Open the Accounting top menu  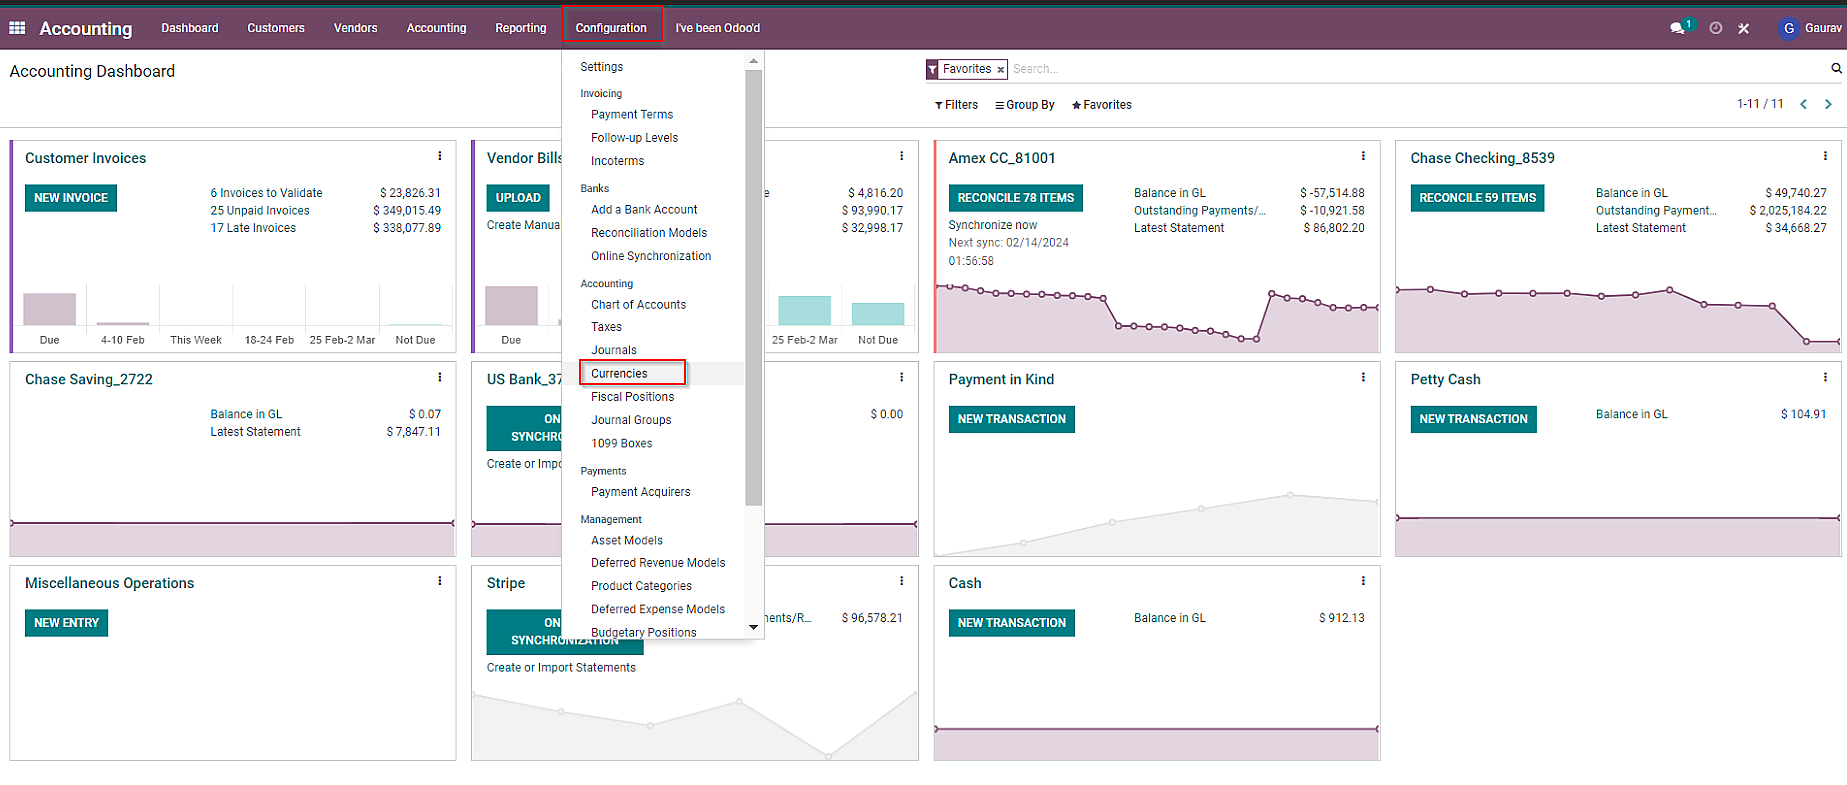pos(436,28)
